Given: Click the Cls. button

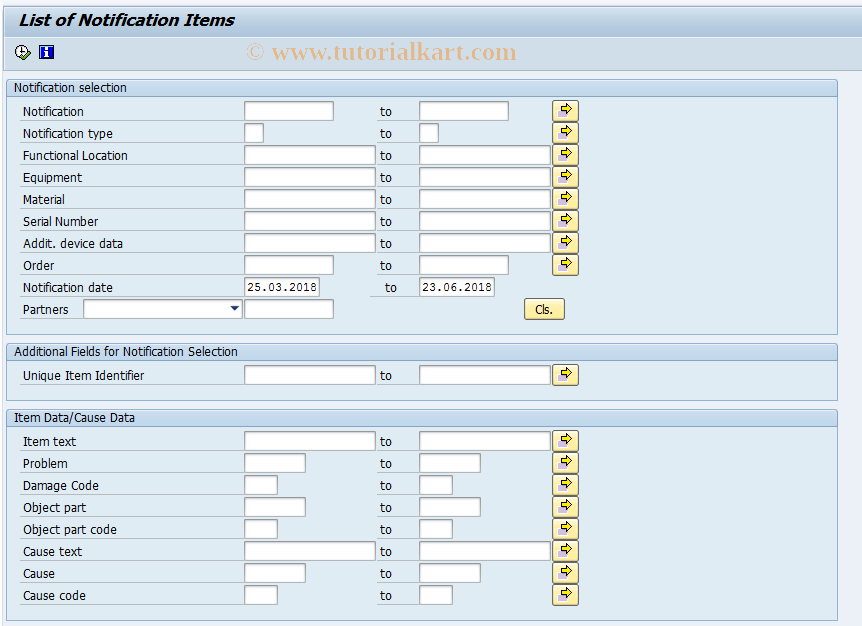Looking at the screenshot, I should click(x=543, y=309).
